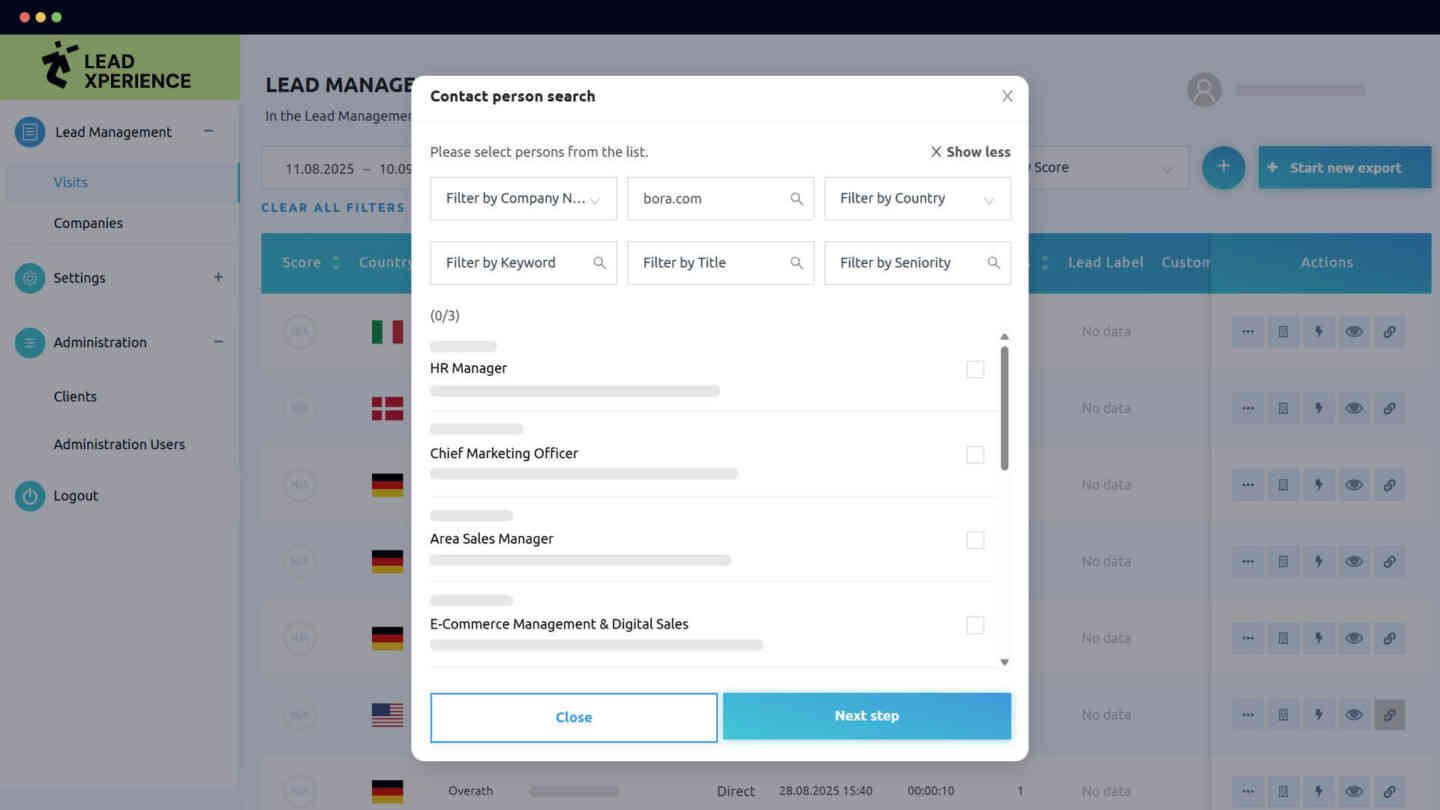Tick the Area Sales Manager checkbox
Screen dimensions: 1440x810
975,540
